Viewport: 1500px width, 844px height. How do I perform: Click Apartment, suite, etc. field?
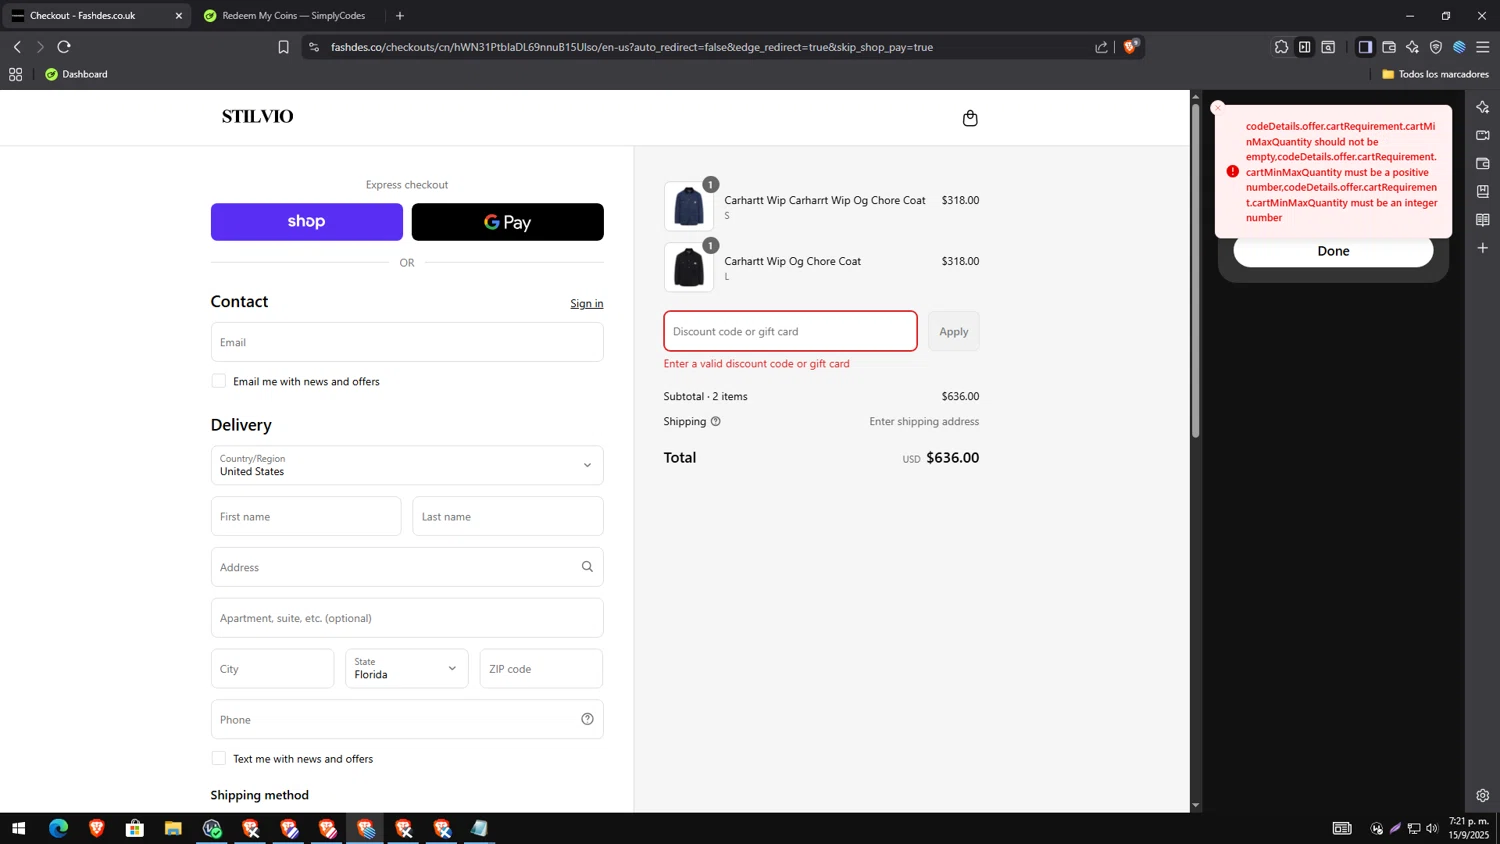pyautogui.click(x=407, y=618)
